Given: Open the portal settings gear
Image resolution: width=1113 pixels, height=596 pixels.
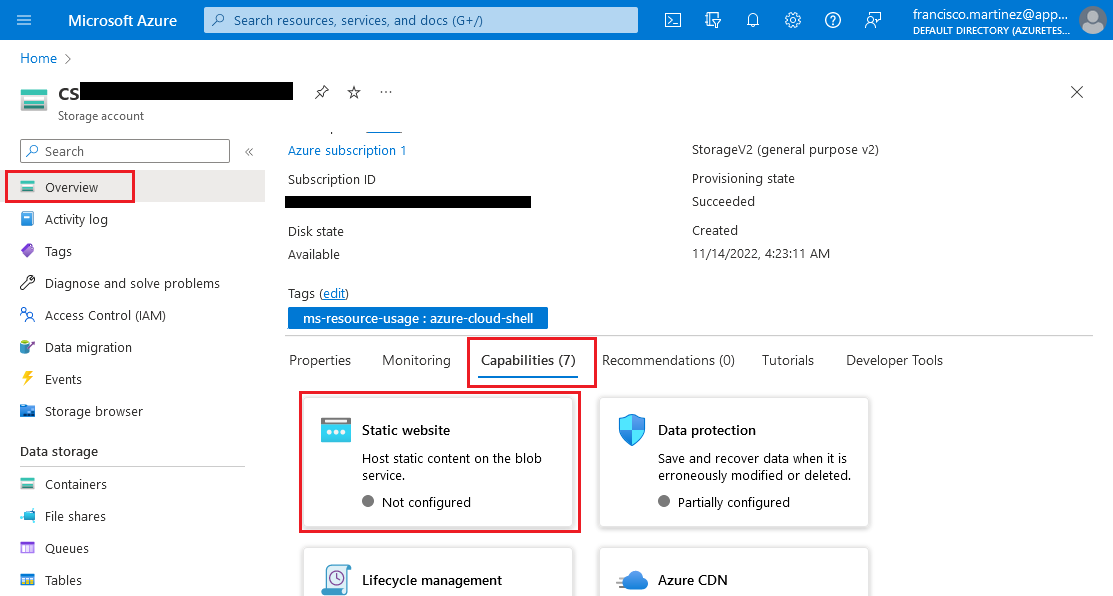Looking at the screenshot, I should 793,20.
